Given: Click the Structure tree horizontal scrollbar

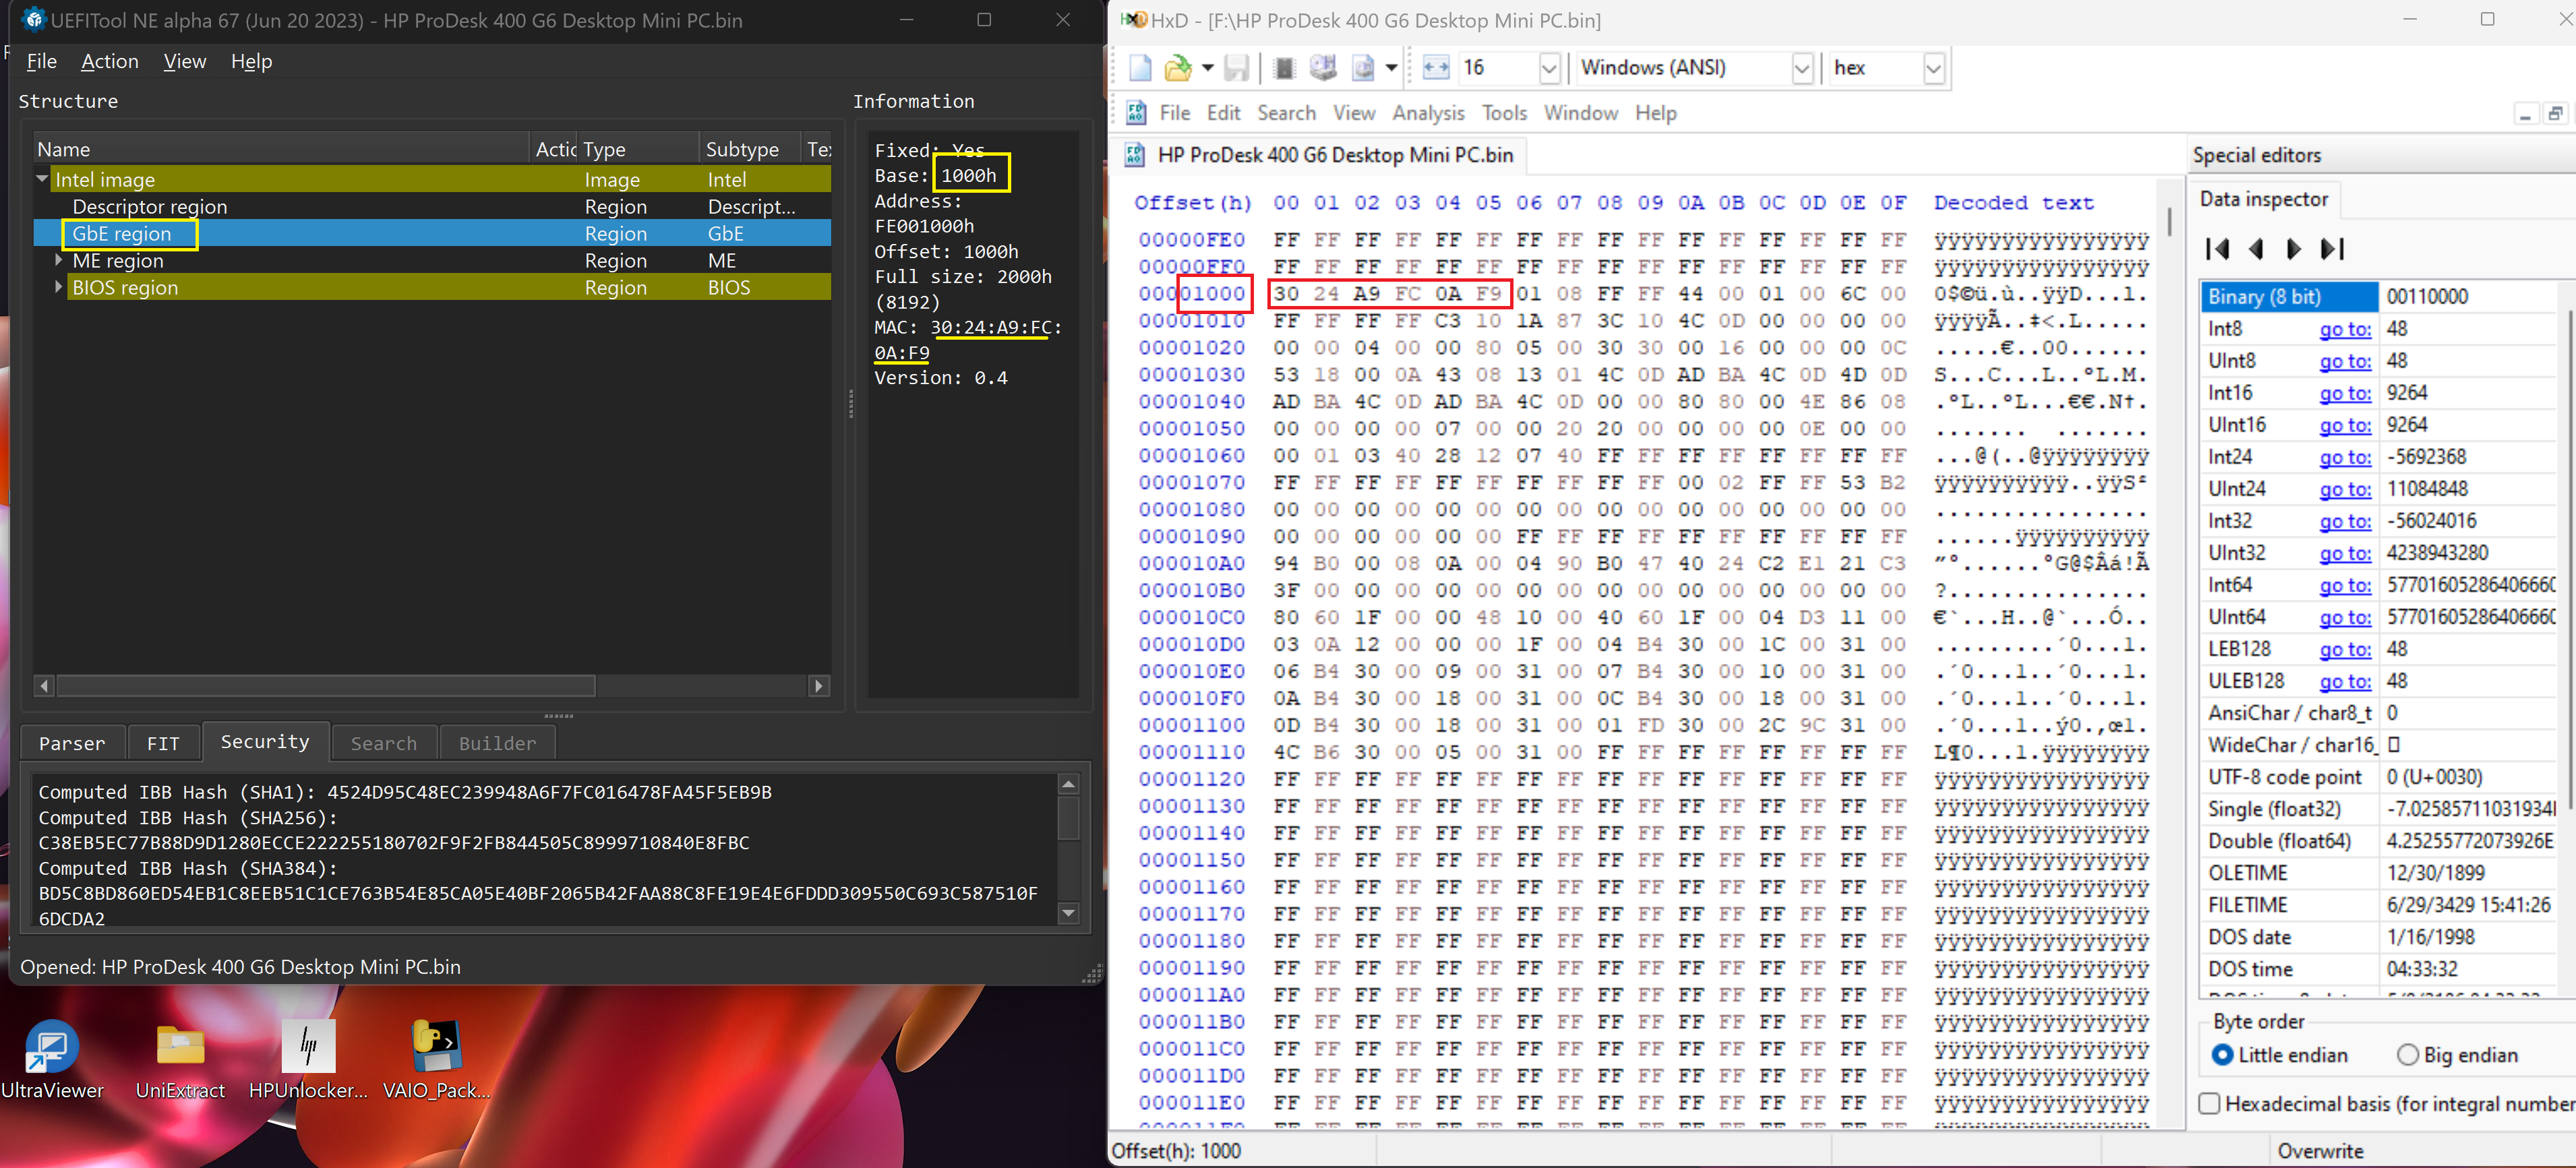Looking at the screenshot, I should point(326,686).
